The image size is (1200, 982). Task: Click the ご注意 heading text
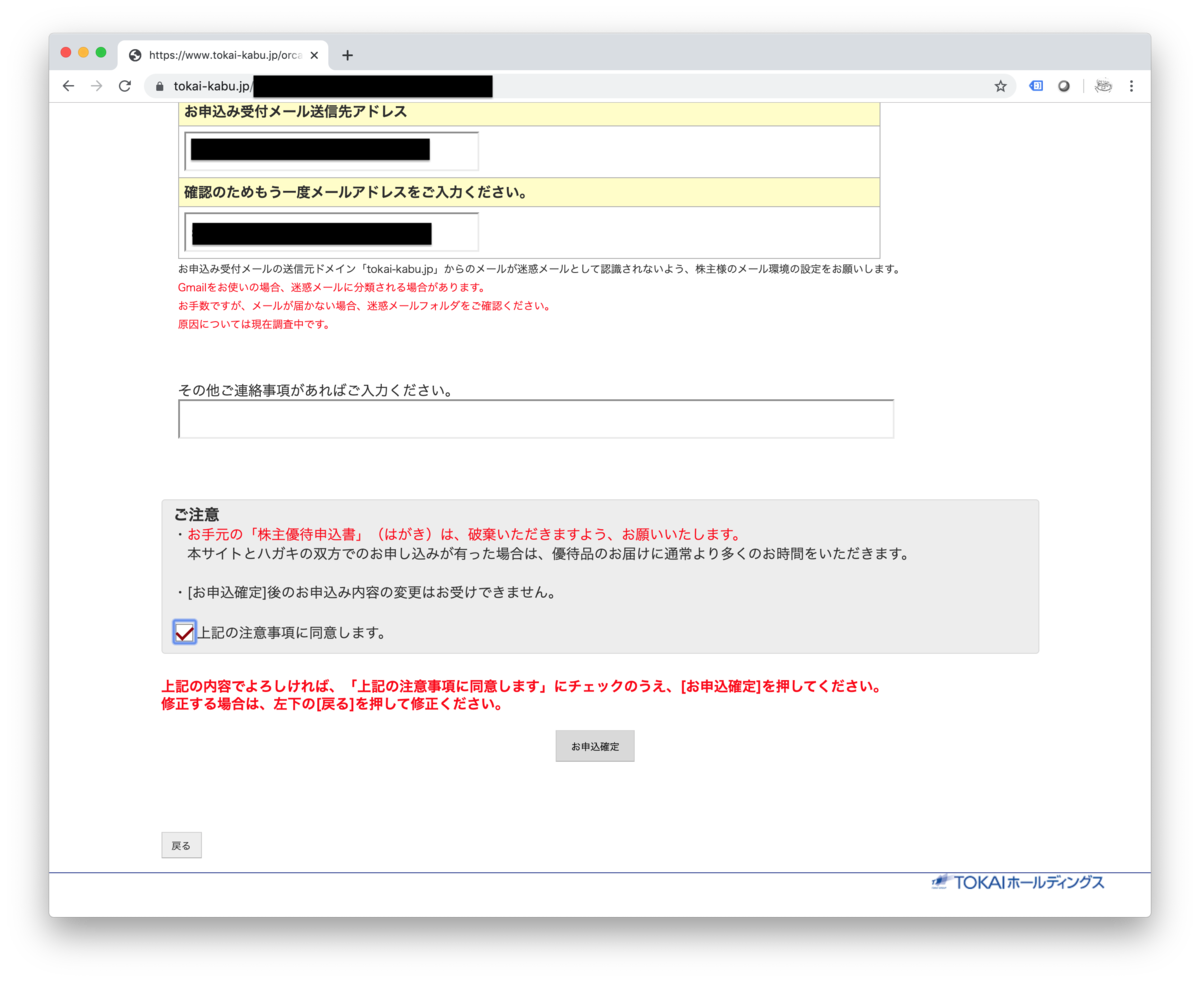click(197, 515)
